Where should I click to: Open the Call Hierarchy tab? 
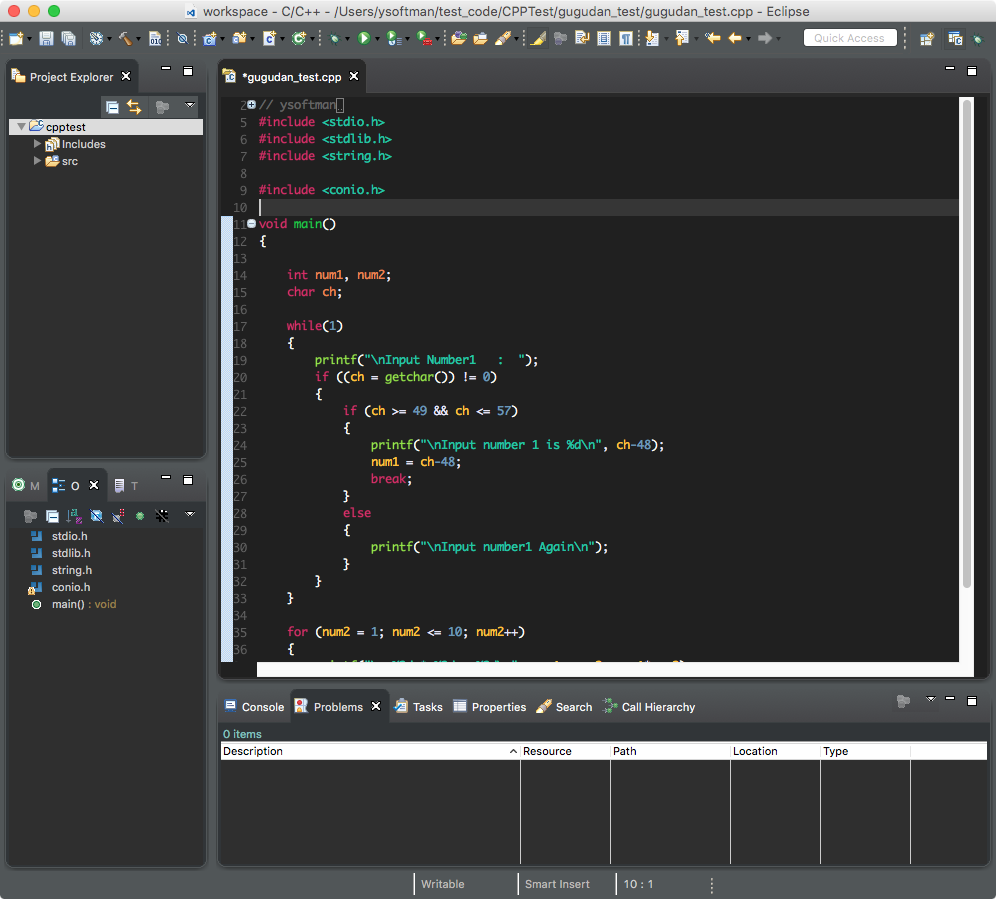tap(648, 707)
